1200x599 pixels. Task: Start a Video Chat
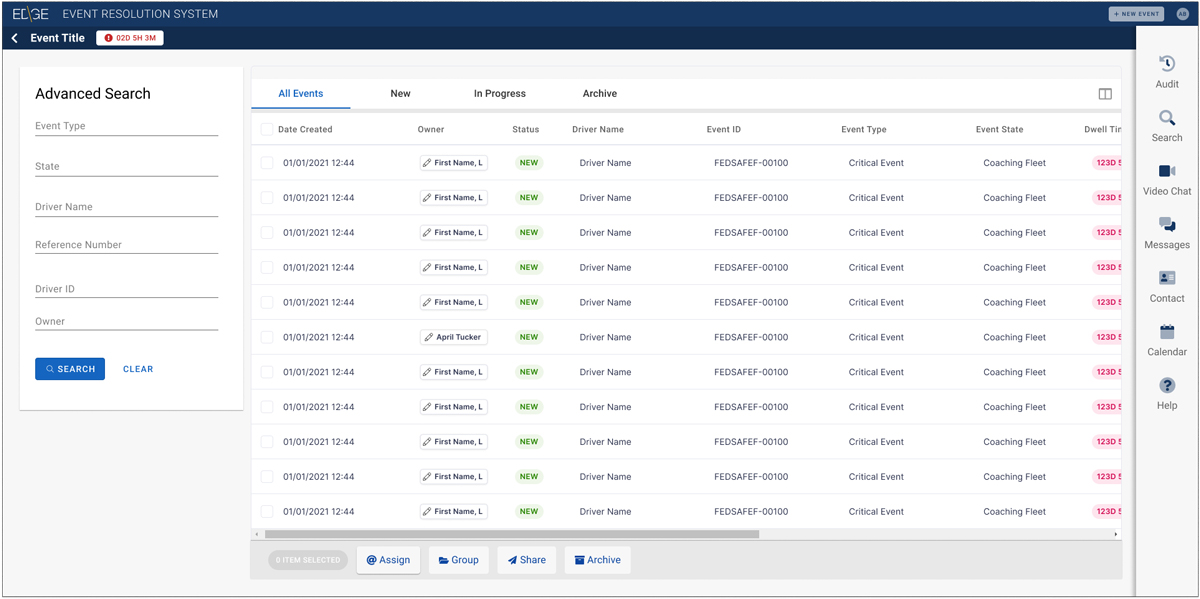1167,172
